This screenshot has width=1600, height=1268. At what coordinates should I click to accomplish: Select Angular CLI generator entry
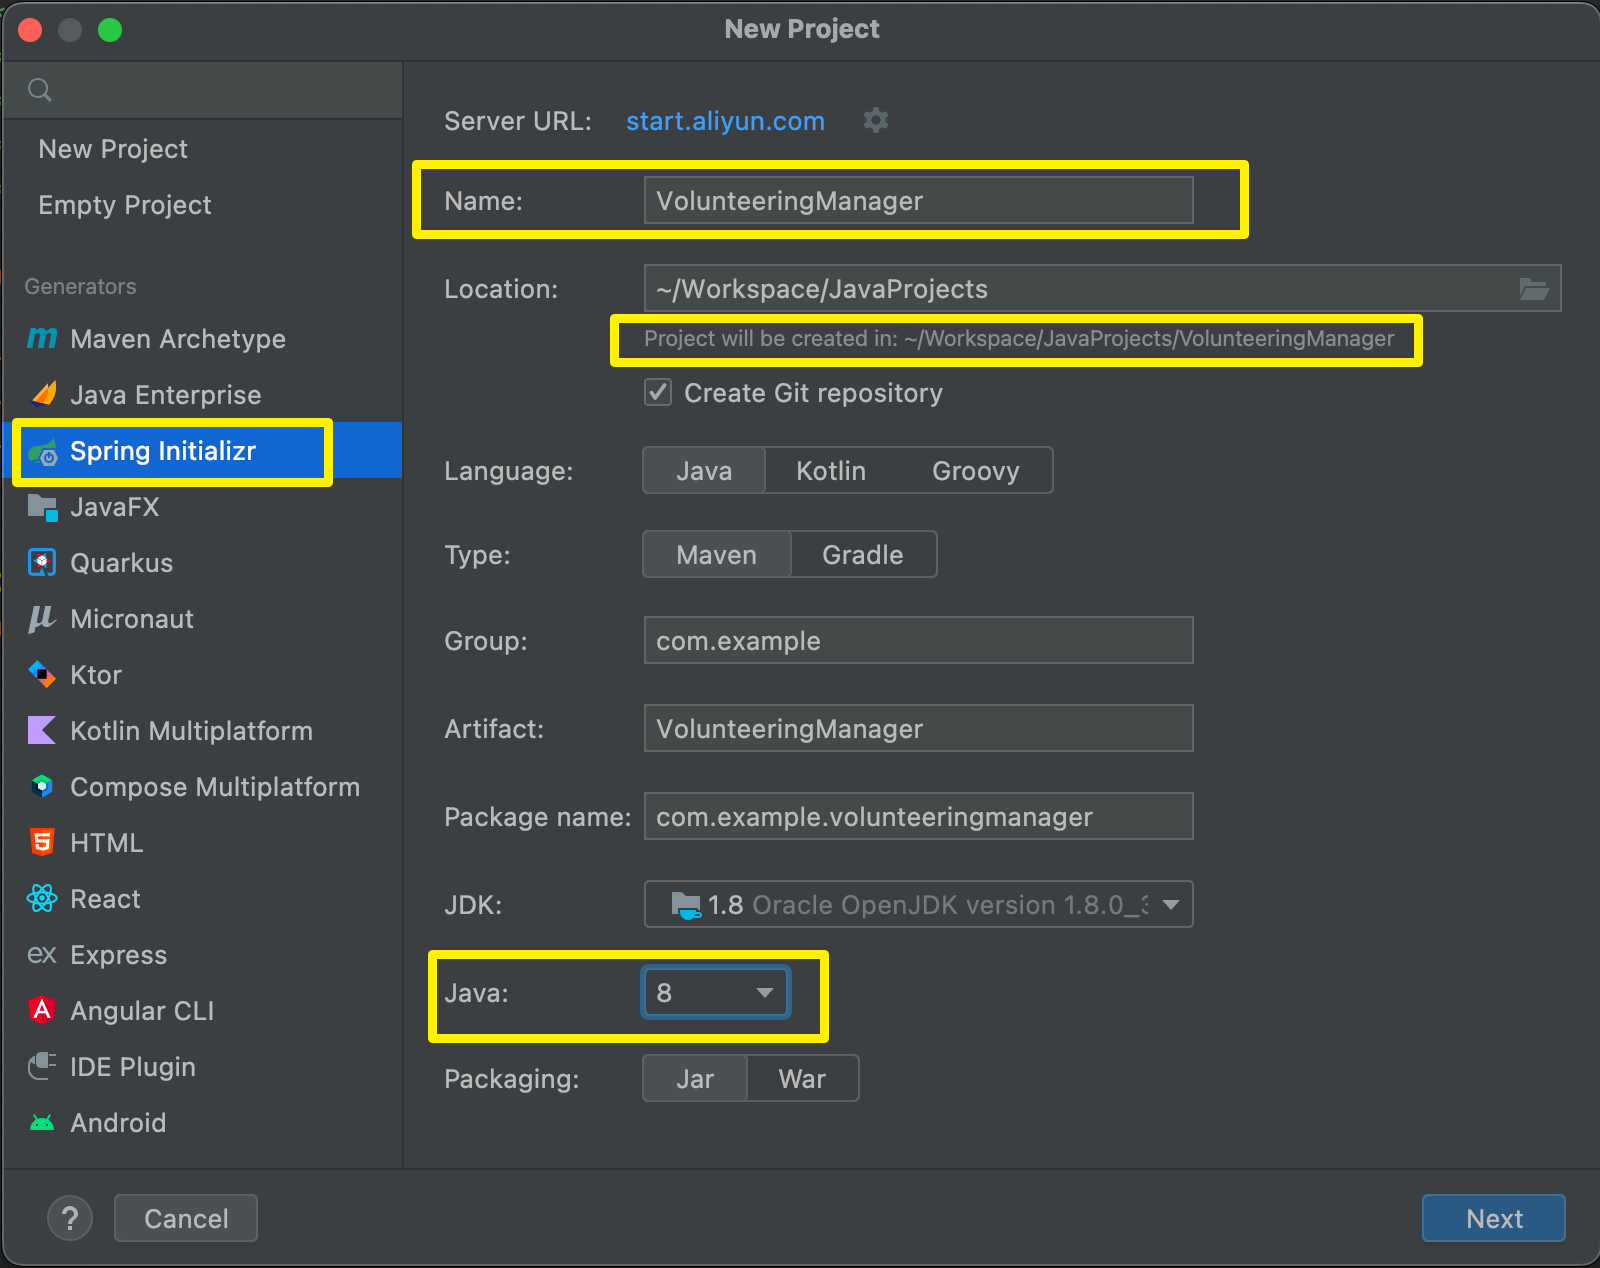click(x=203, y=1011)
